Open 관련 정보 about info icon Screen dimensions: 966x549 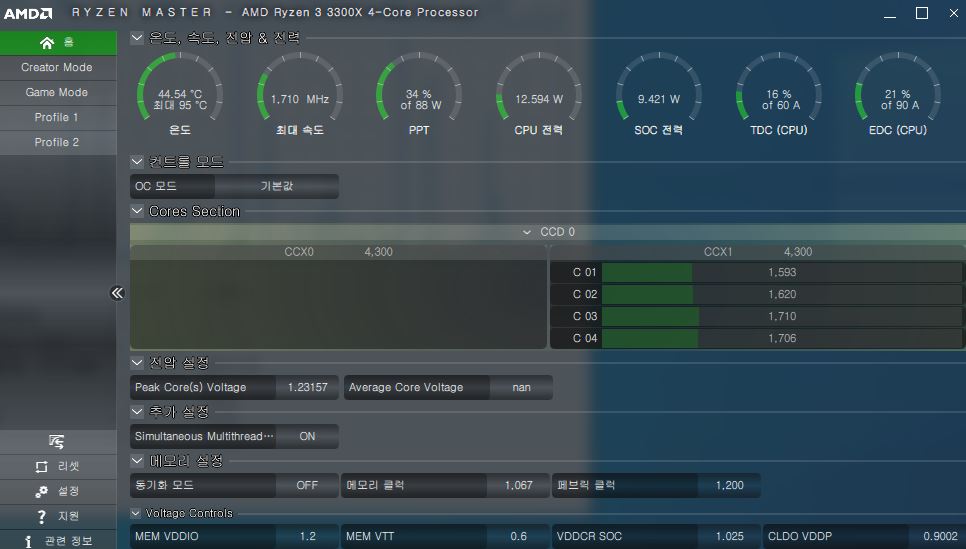(28, 542)
